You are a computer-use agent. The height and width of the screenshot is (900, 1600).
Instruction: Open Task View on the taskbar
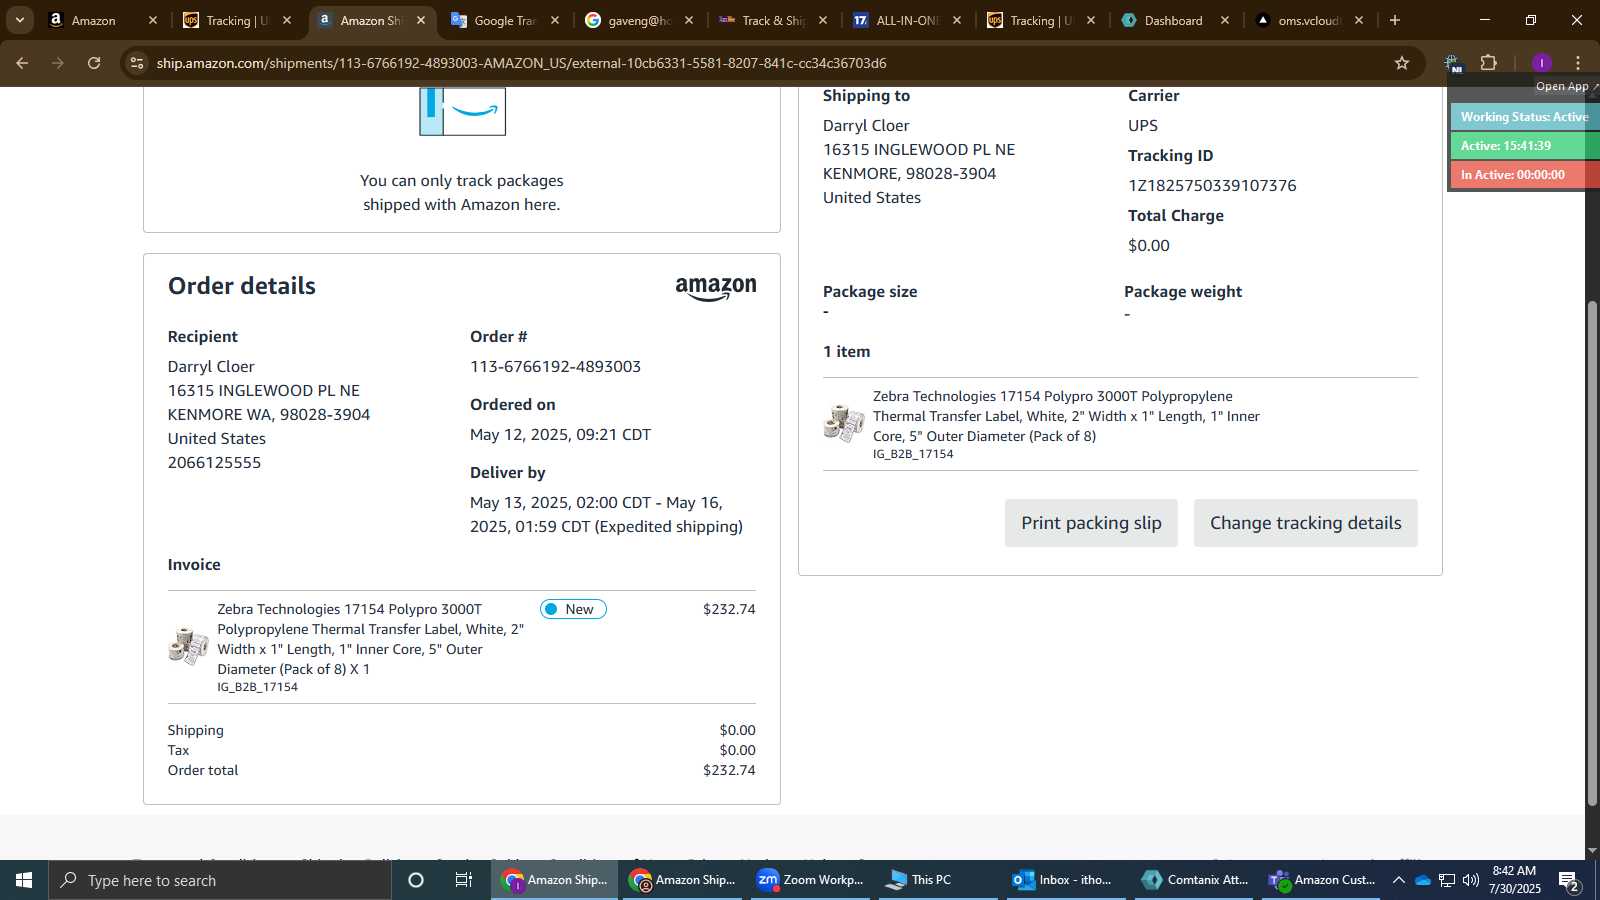464,880
